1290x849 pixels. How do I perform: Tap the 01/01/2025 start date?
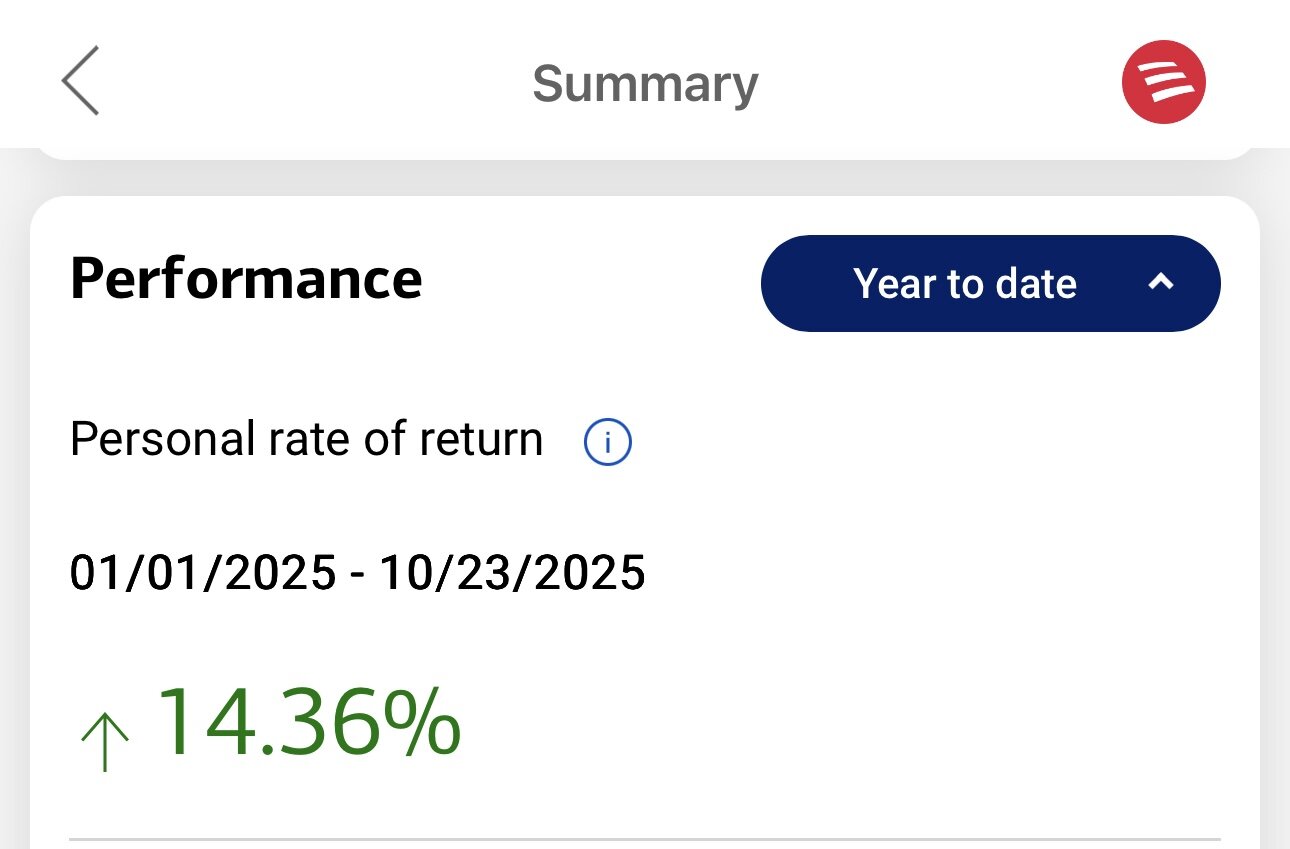pos(202,573)
